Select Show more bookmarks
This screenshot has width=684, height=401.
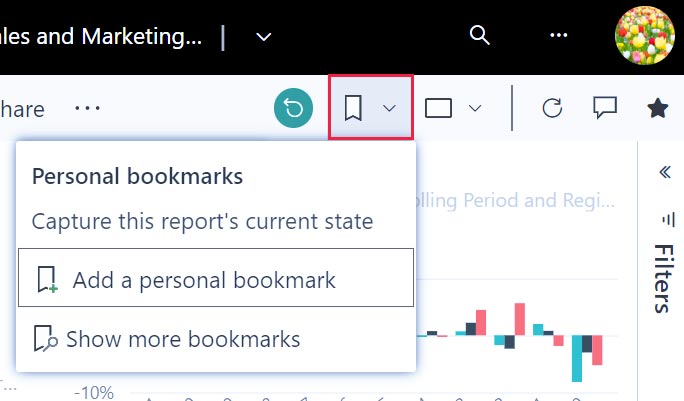[x=216, y=339]
